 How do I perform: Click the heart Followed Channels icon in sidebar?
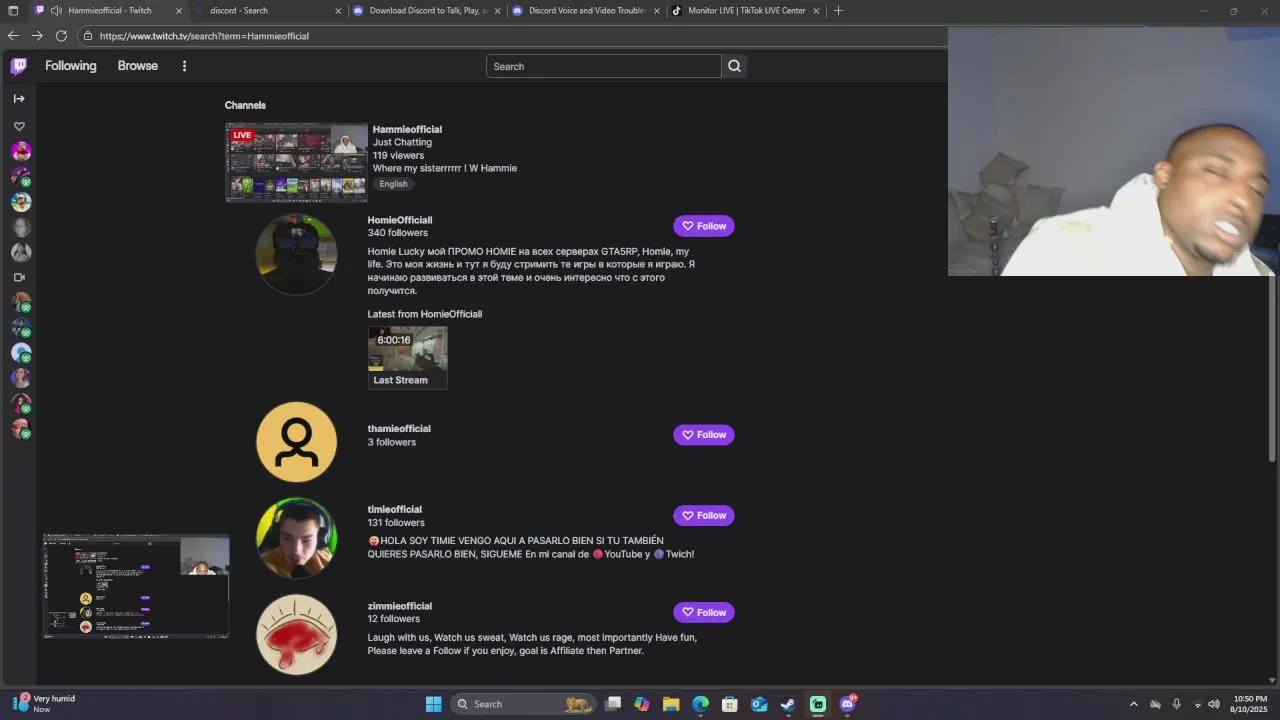[19, 126]
